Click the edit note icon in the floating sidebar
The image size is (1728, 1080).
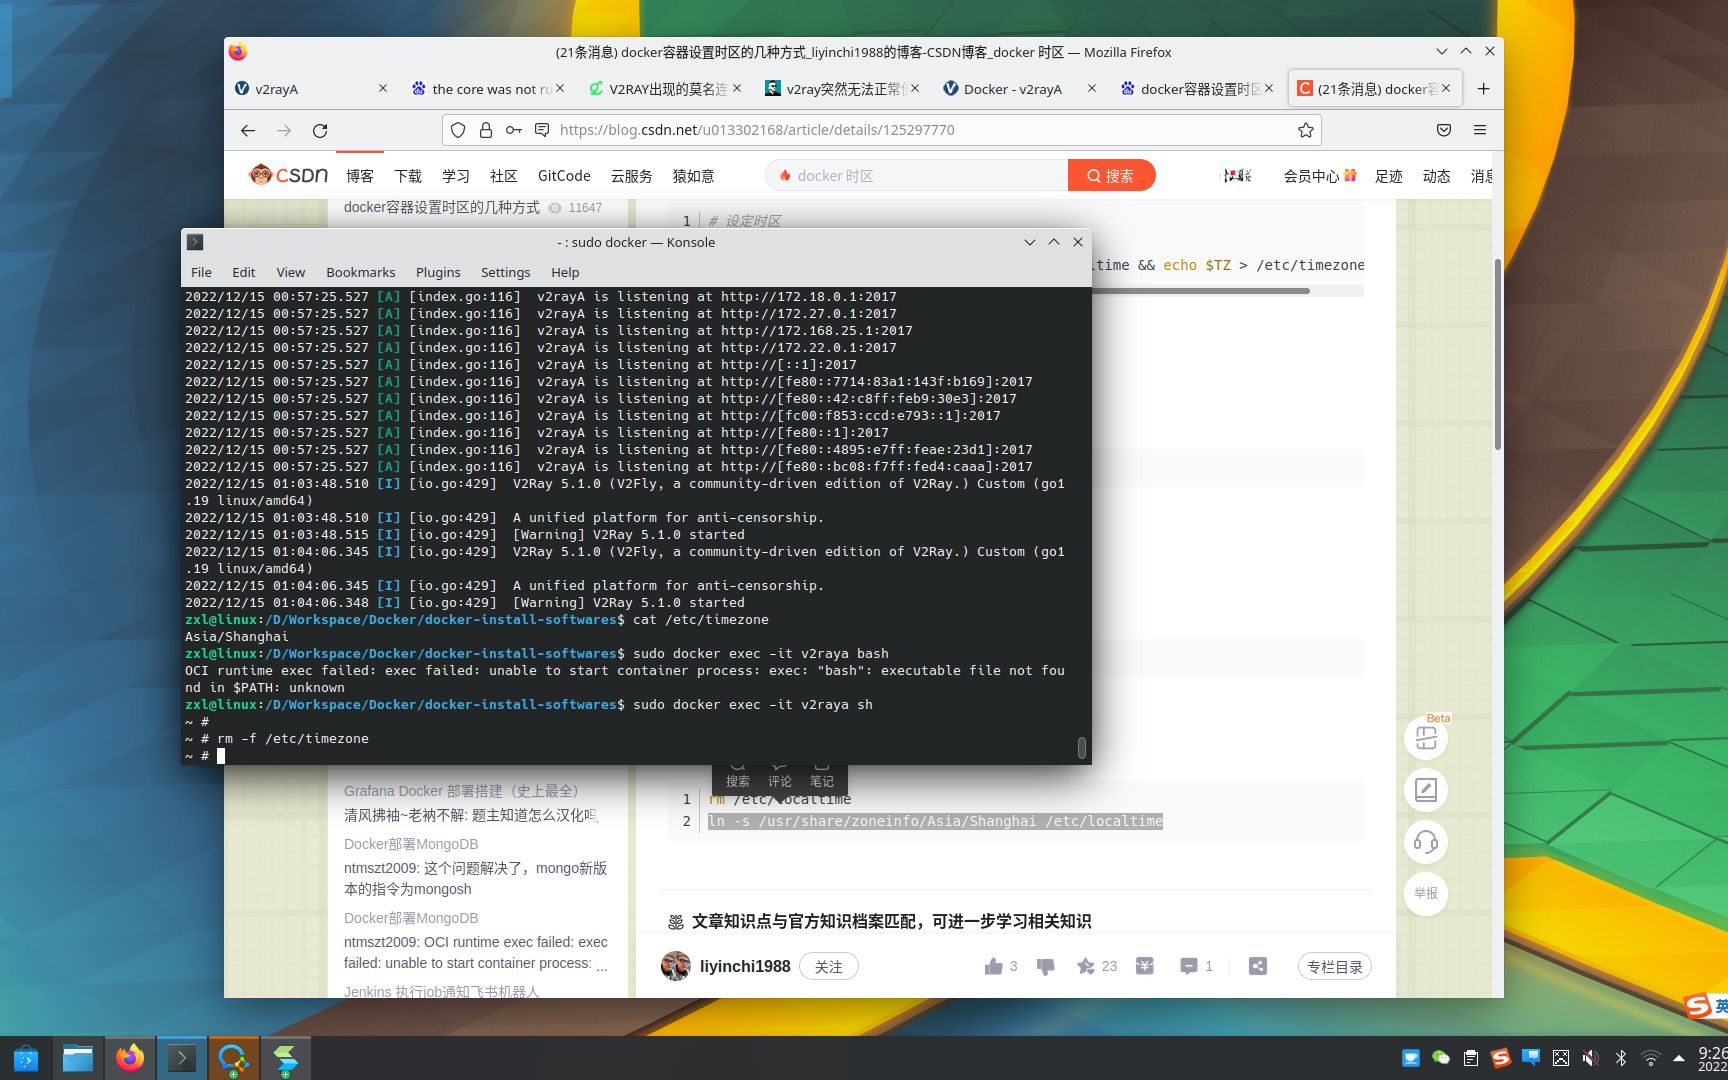pyautogui.click(x=1426, y=790)
